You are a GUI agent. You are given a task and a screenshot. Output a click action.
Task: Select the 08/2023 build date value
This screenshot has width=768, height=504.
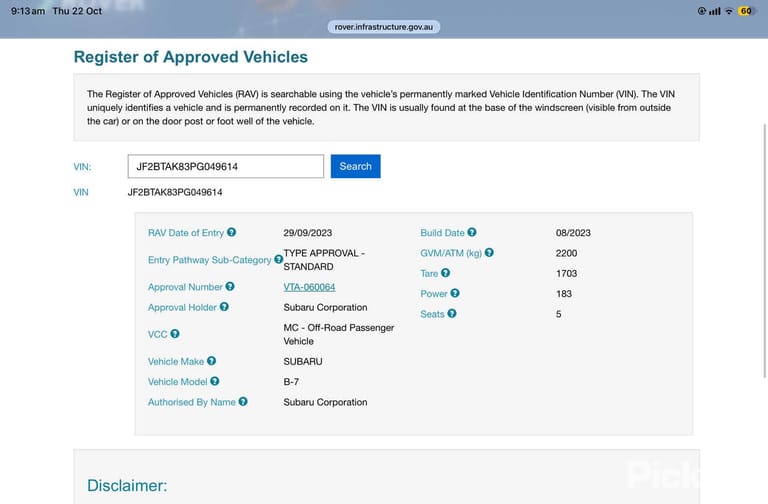click(573, 233)
